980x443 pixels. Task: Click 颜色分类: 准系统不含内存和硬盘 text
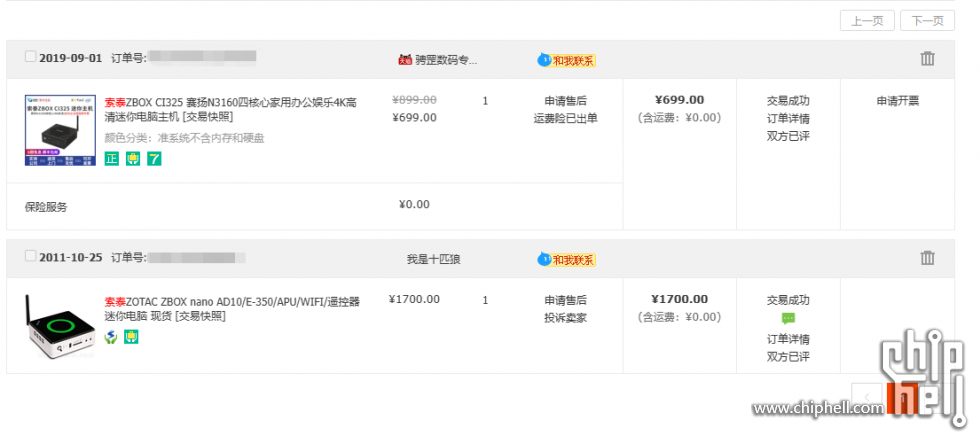pyautogui.click(x=184, y=138)
